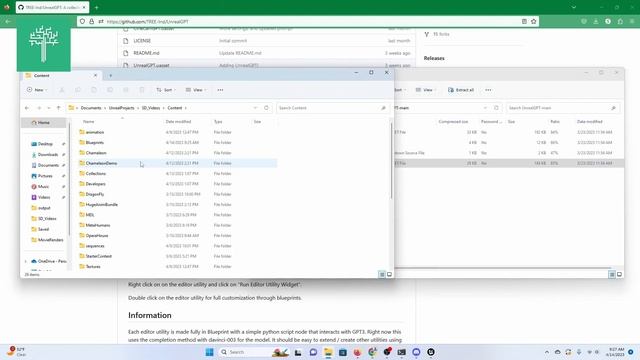Screen dimensions: 640x360
Task: Open Videos in the navigation pane
Action: 44,197
